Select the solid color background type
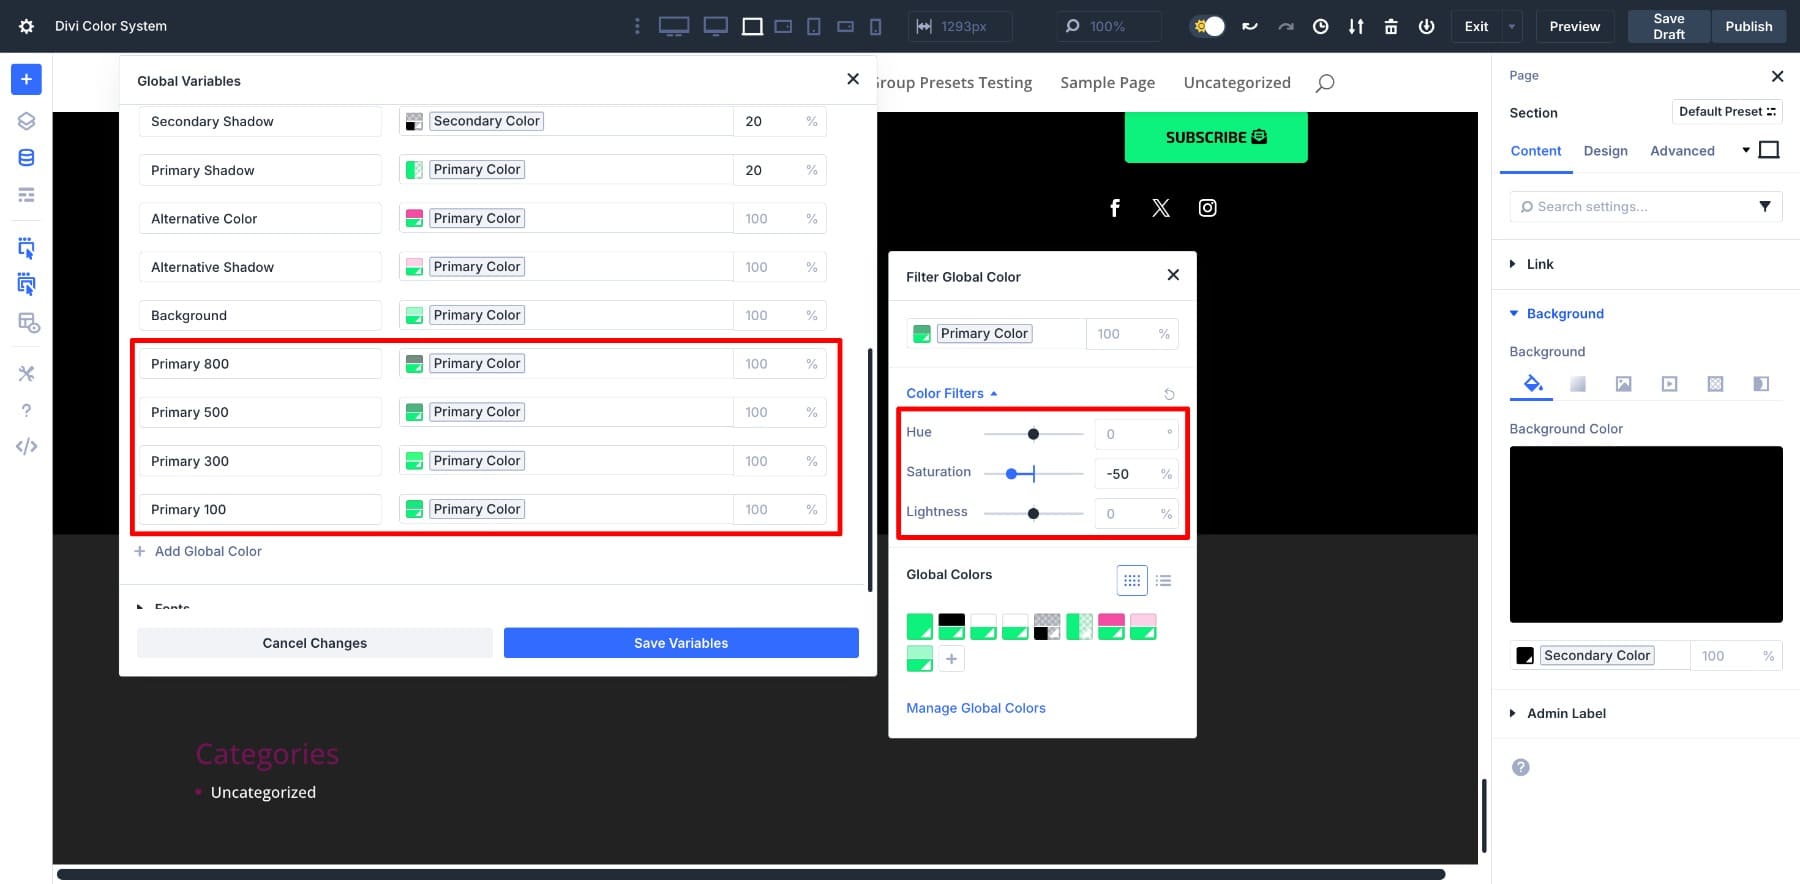The image size is (1800, 884). point(1532,383)
